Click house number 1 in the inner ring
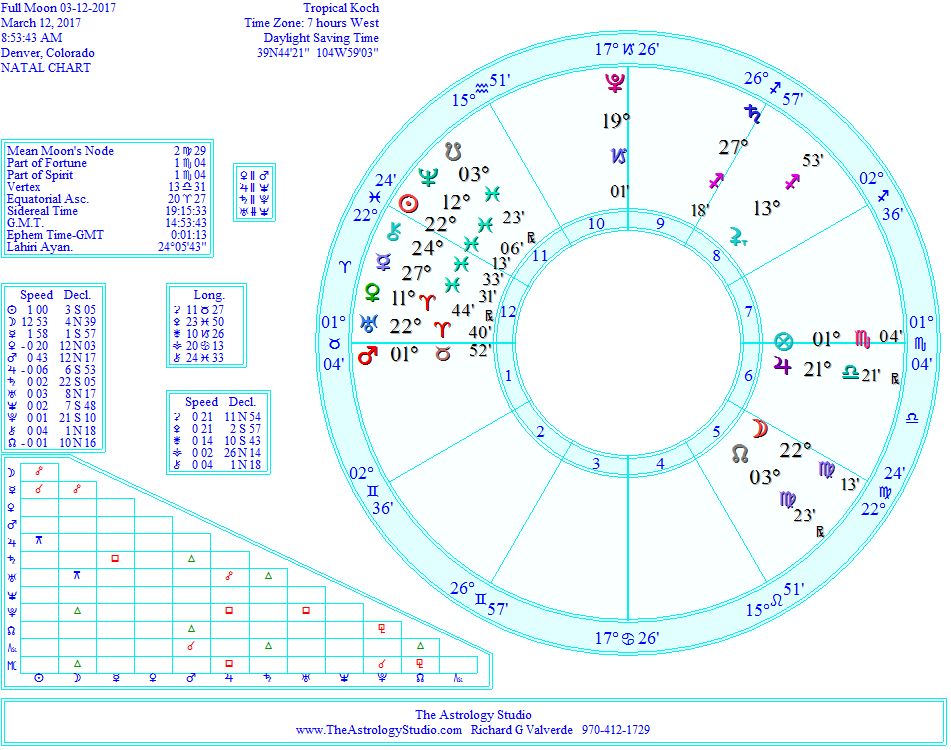Image resolution: width=951 pixels, height=750 pixels. coord(507,376)
